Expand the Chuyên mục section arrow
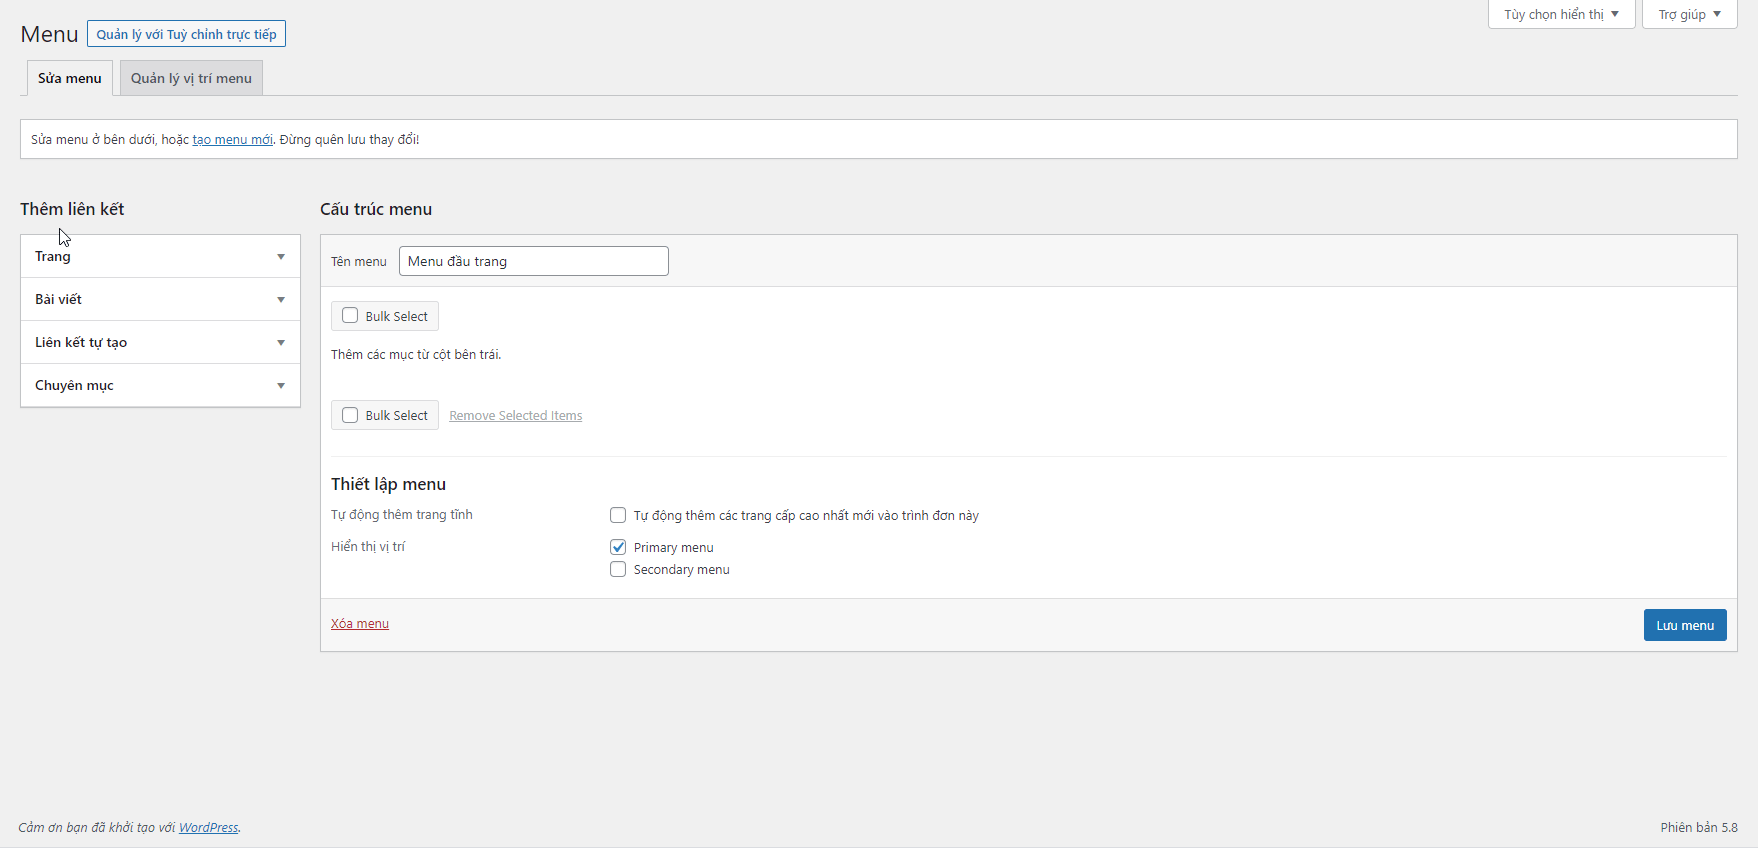Image resolution: width=1758 pixels, height=849 pixels. (281, 386)
